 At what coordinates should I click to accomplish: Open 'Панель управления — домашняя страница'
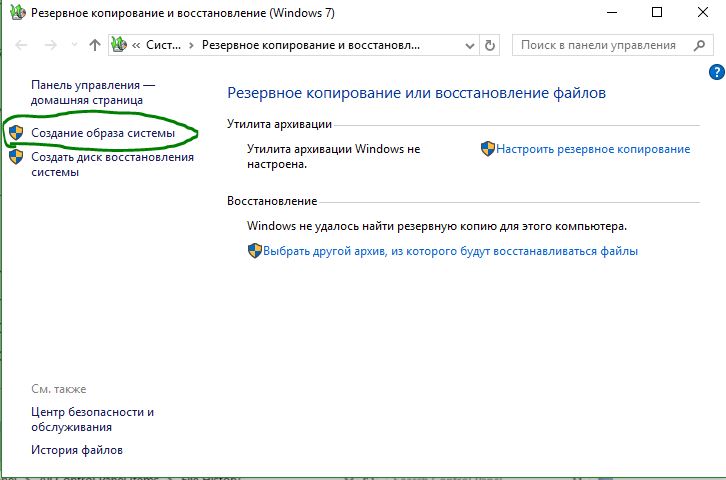coord(93,93)
